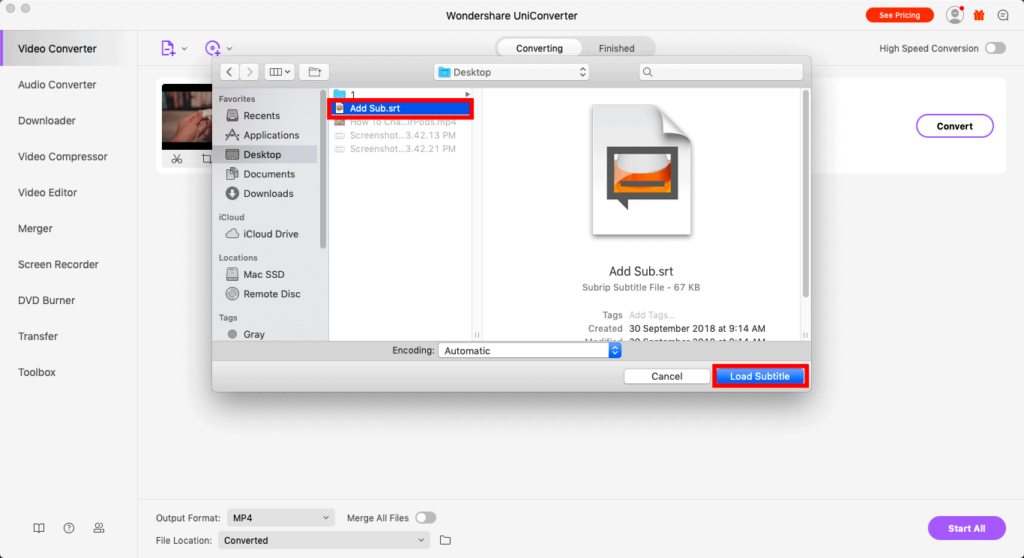Expand the Load DVD dropdown arrow
This screenshot has height=558, width=1024.
(x=229, y=49)
